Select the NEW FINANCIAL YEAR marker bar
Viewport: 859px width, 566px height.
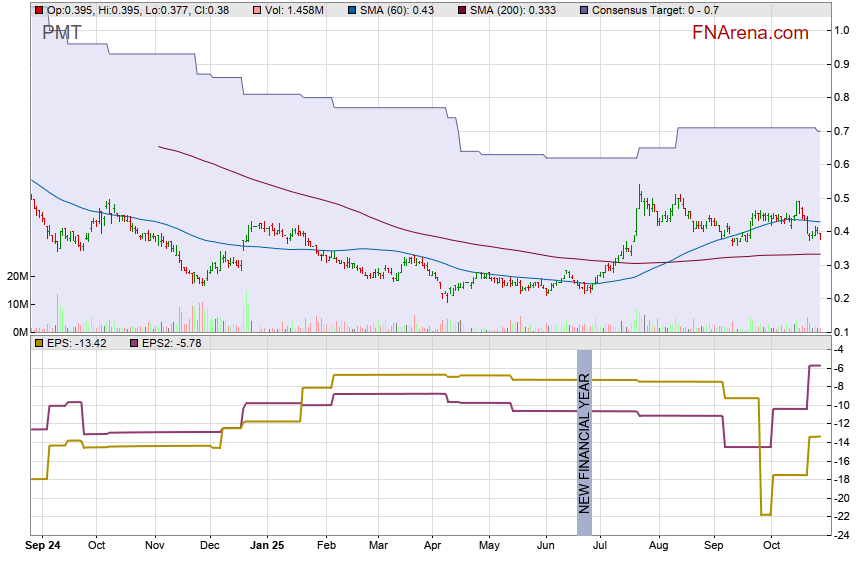pos(584,442)
